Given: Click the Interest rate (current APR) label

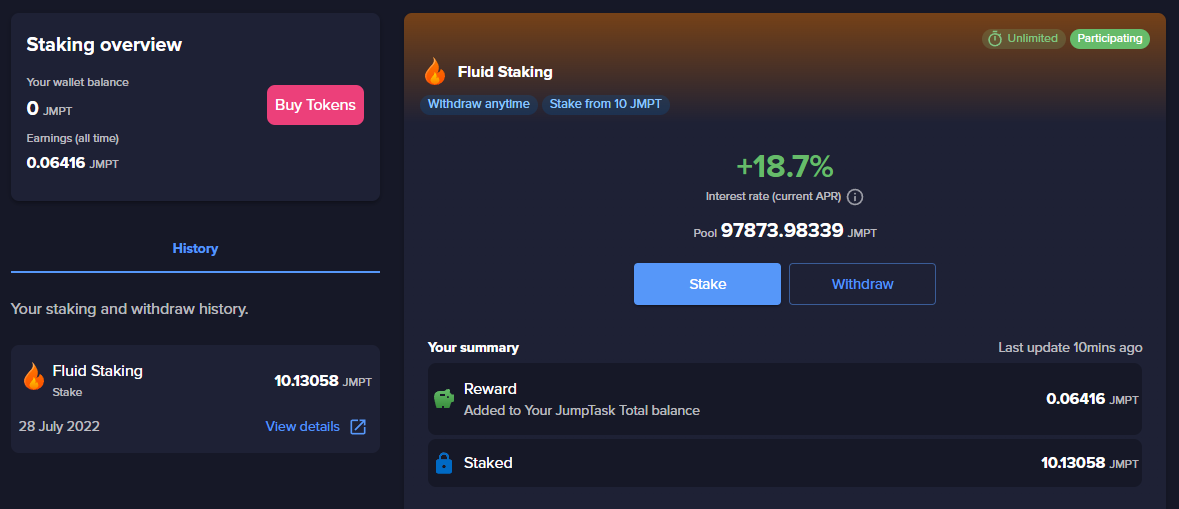Looking at the screenshot, I should 773,197.
